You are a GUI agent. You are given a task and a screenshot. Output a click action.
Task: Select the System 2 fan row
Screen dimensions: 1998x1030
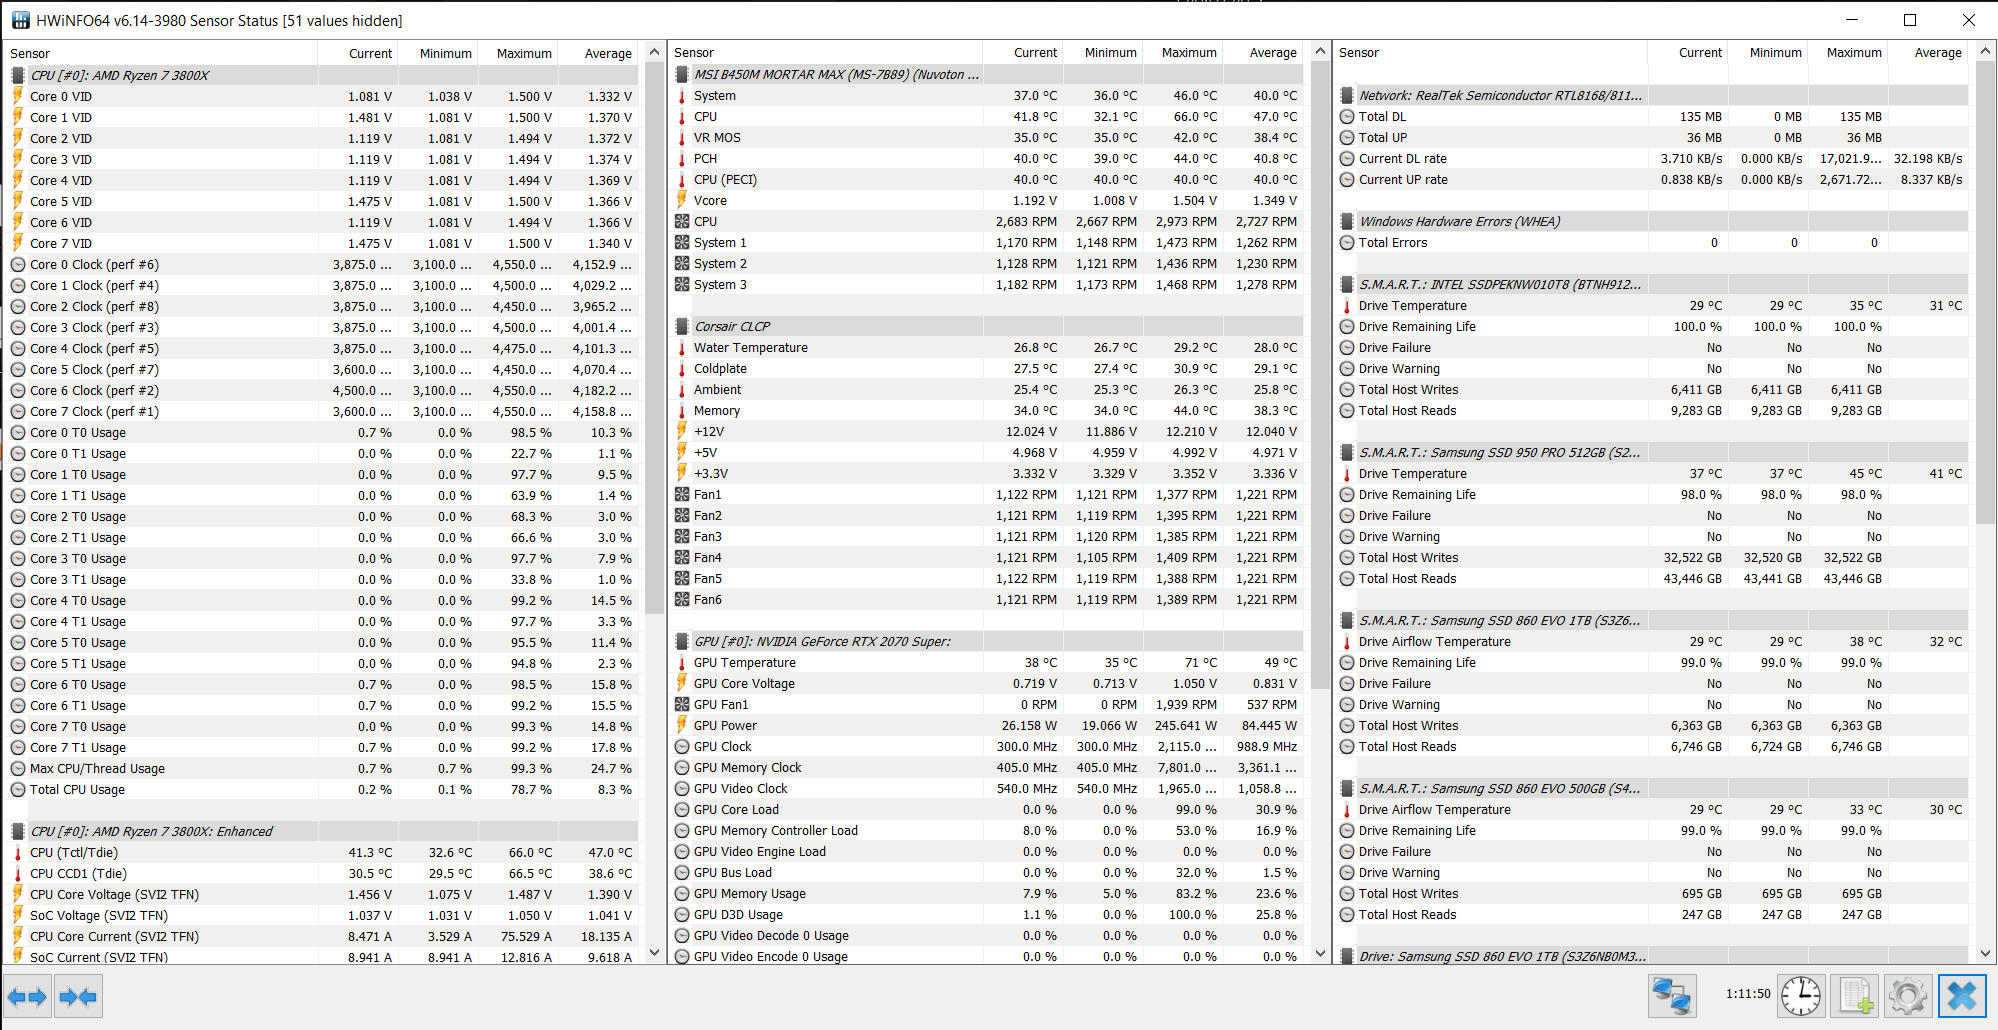(x=987, y=264)
